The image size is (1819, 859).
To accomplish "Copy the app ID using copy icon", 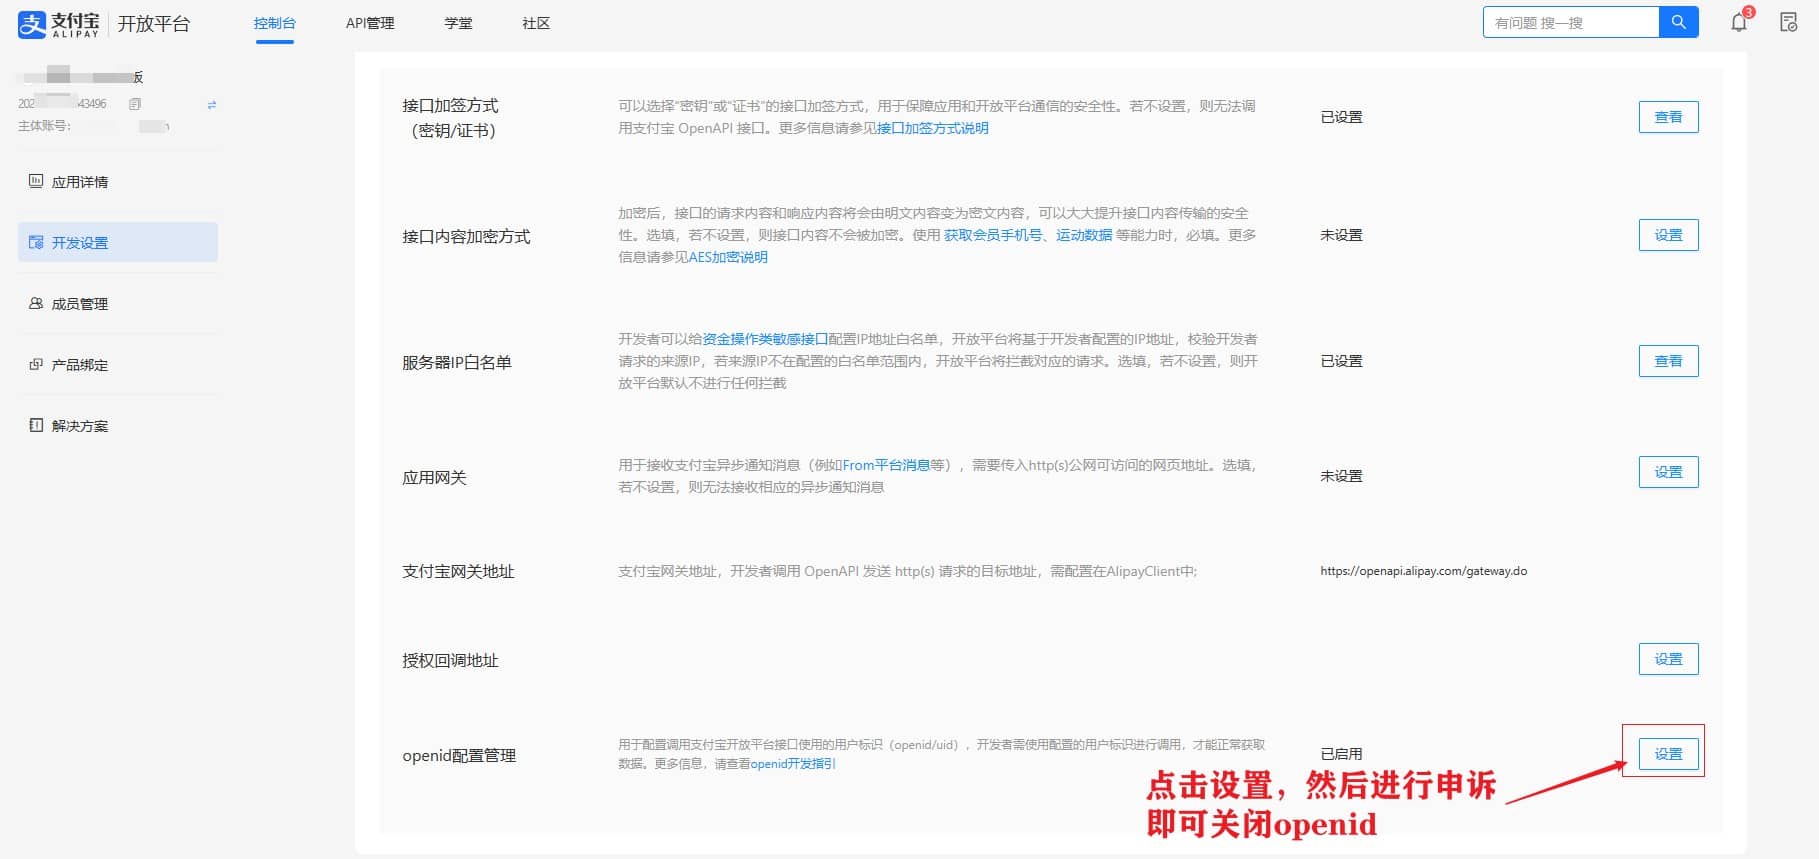I will (x=135, y=104).
